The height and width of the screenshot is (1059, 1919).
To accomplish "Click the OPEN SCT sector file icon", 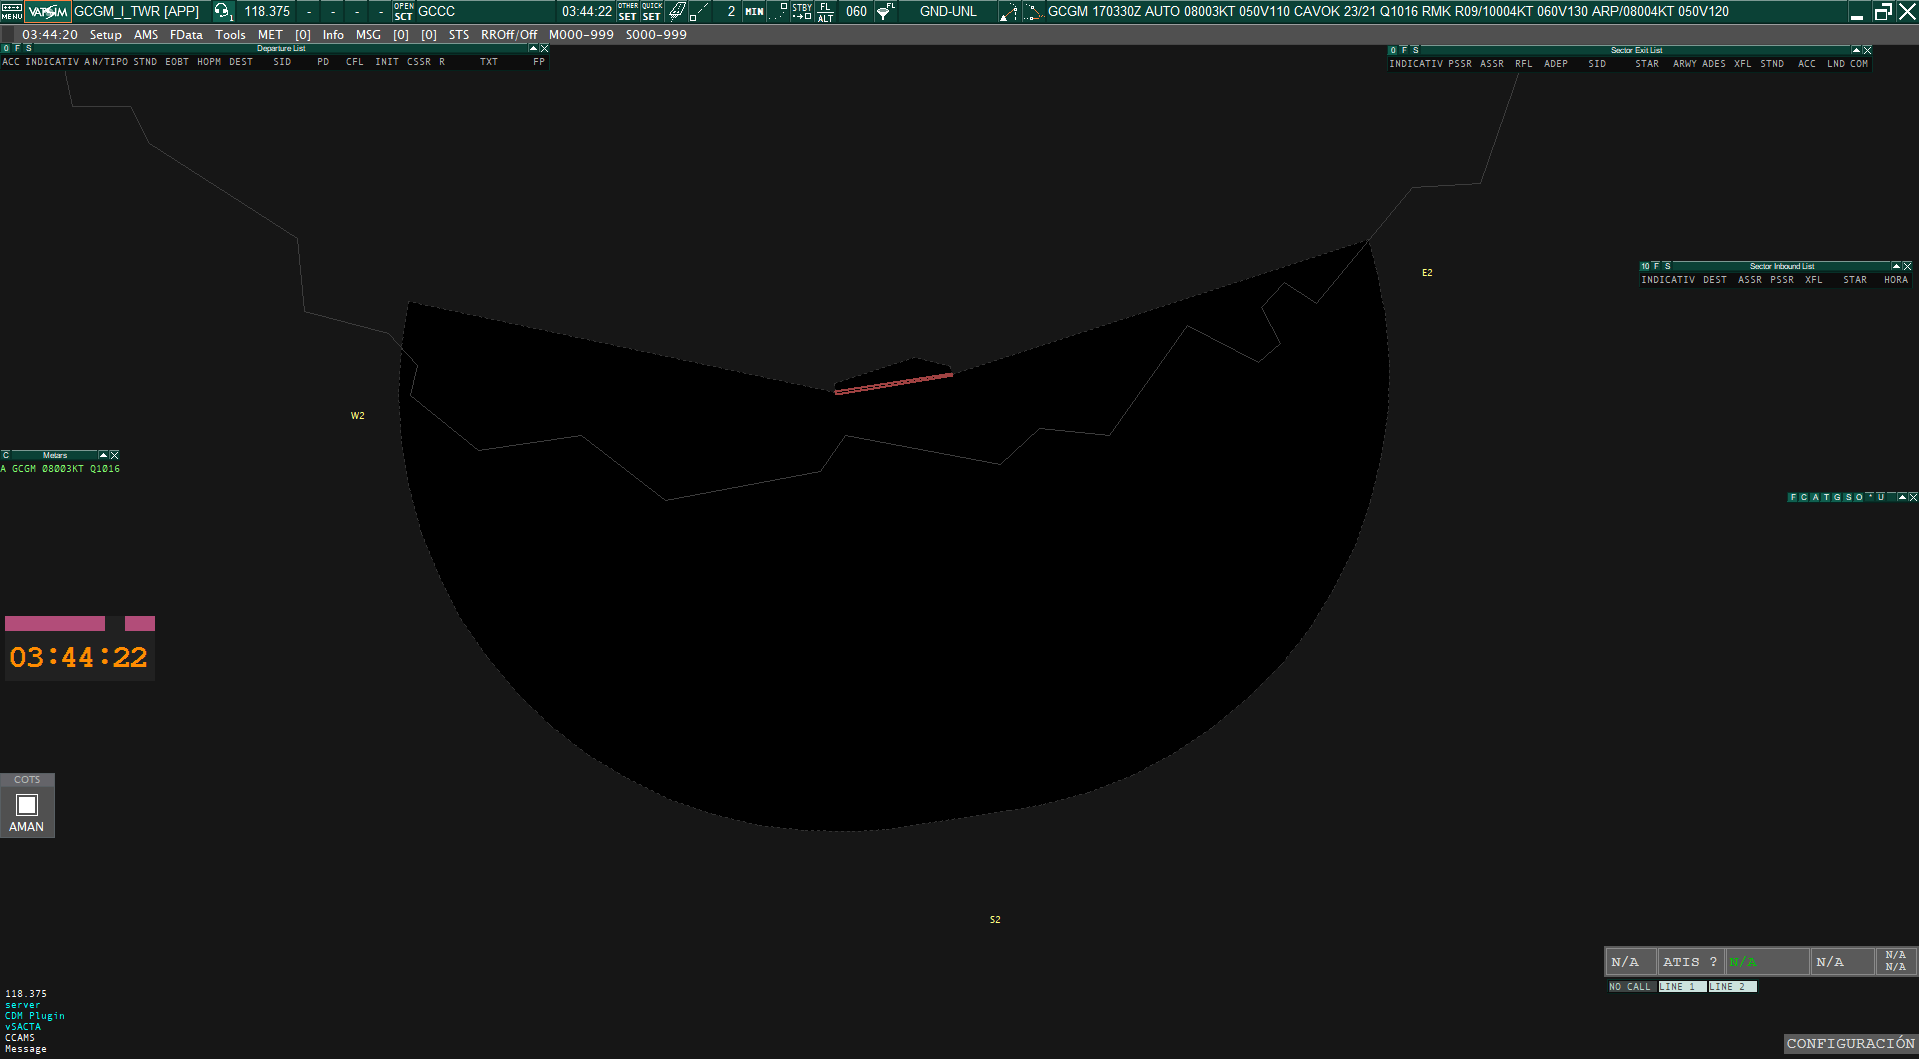I will coord(403,12).
